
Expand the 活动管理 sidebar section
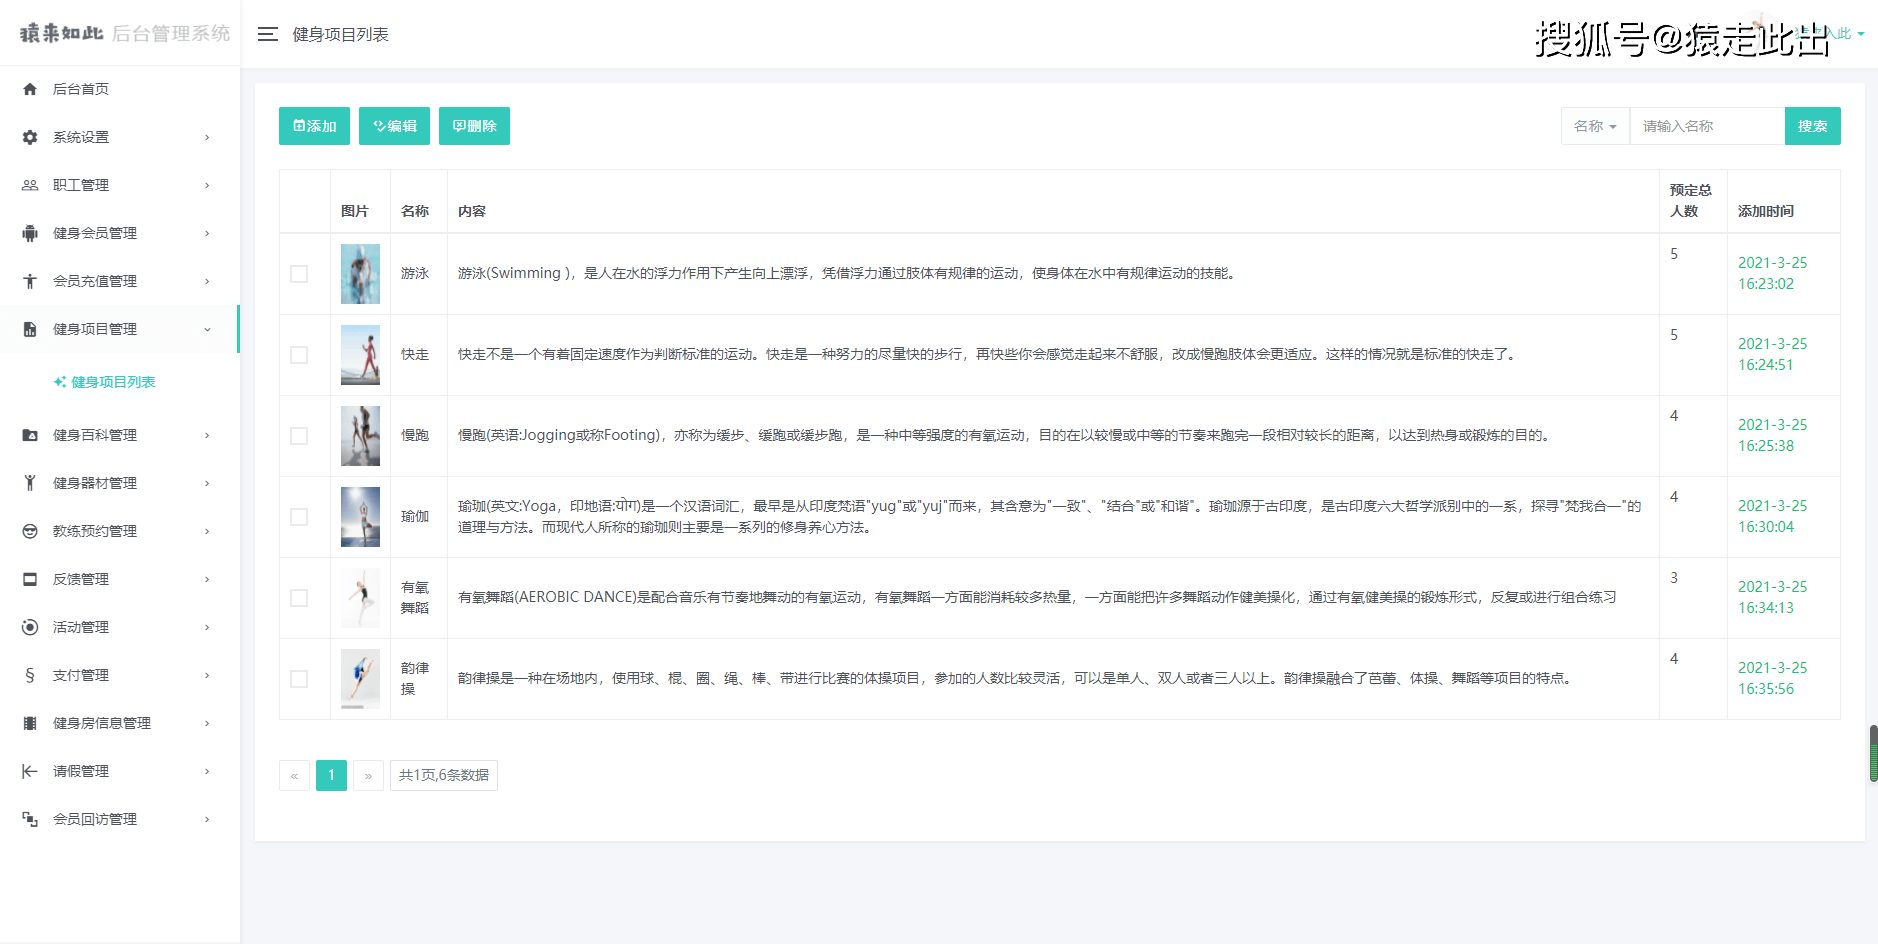pyautogui.click(x=120, y=627)
